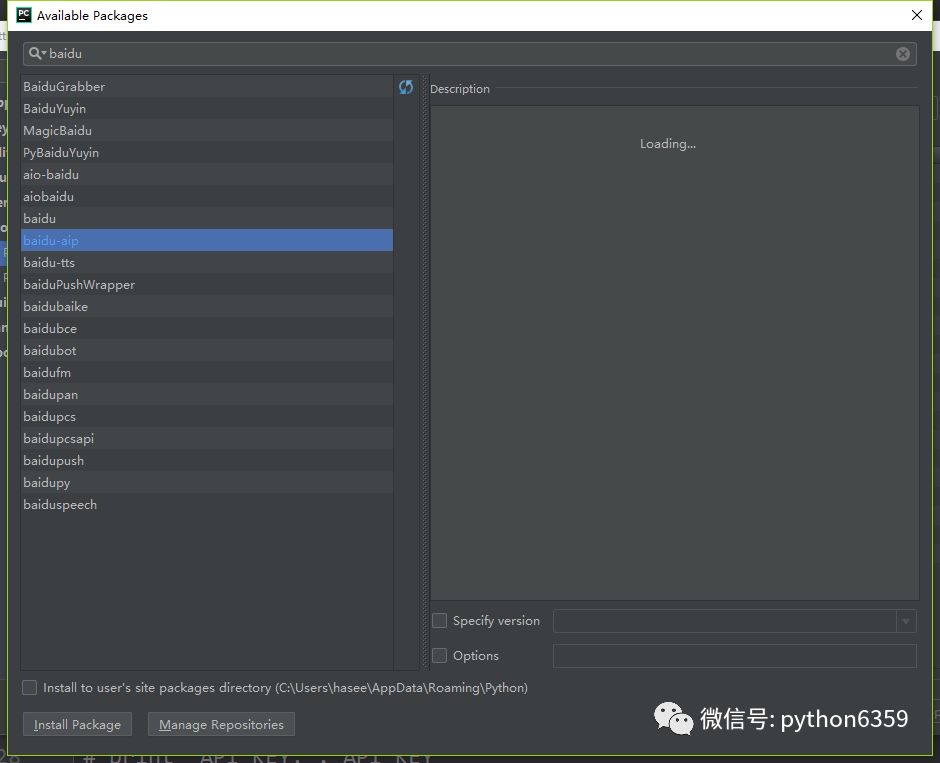This screenshot has width=940, height=763.
Task: Enable the Specify version checkbox
Action: [439, 620]
